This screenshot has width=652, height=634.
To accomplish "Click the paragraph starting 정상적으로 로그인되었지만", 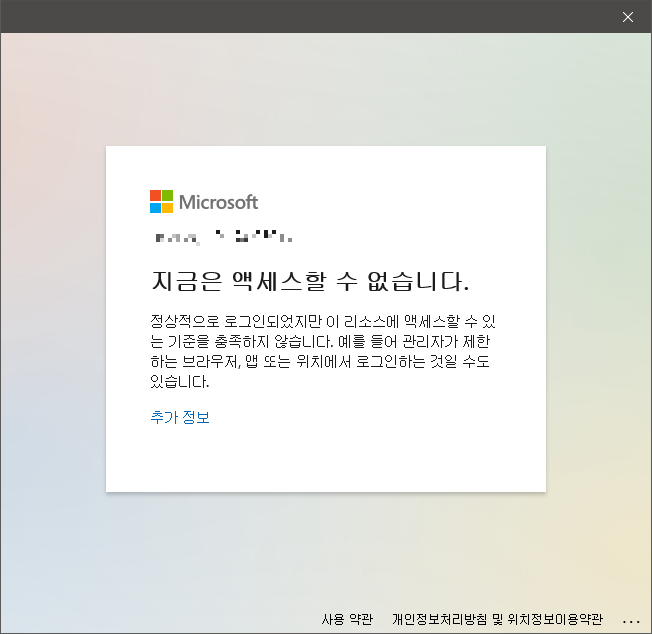I will [x=323, y=351].
